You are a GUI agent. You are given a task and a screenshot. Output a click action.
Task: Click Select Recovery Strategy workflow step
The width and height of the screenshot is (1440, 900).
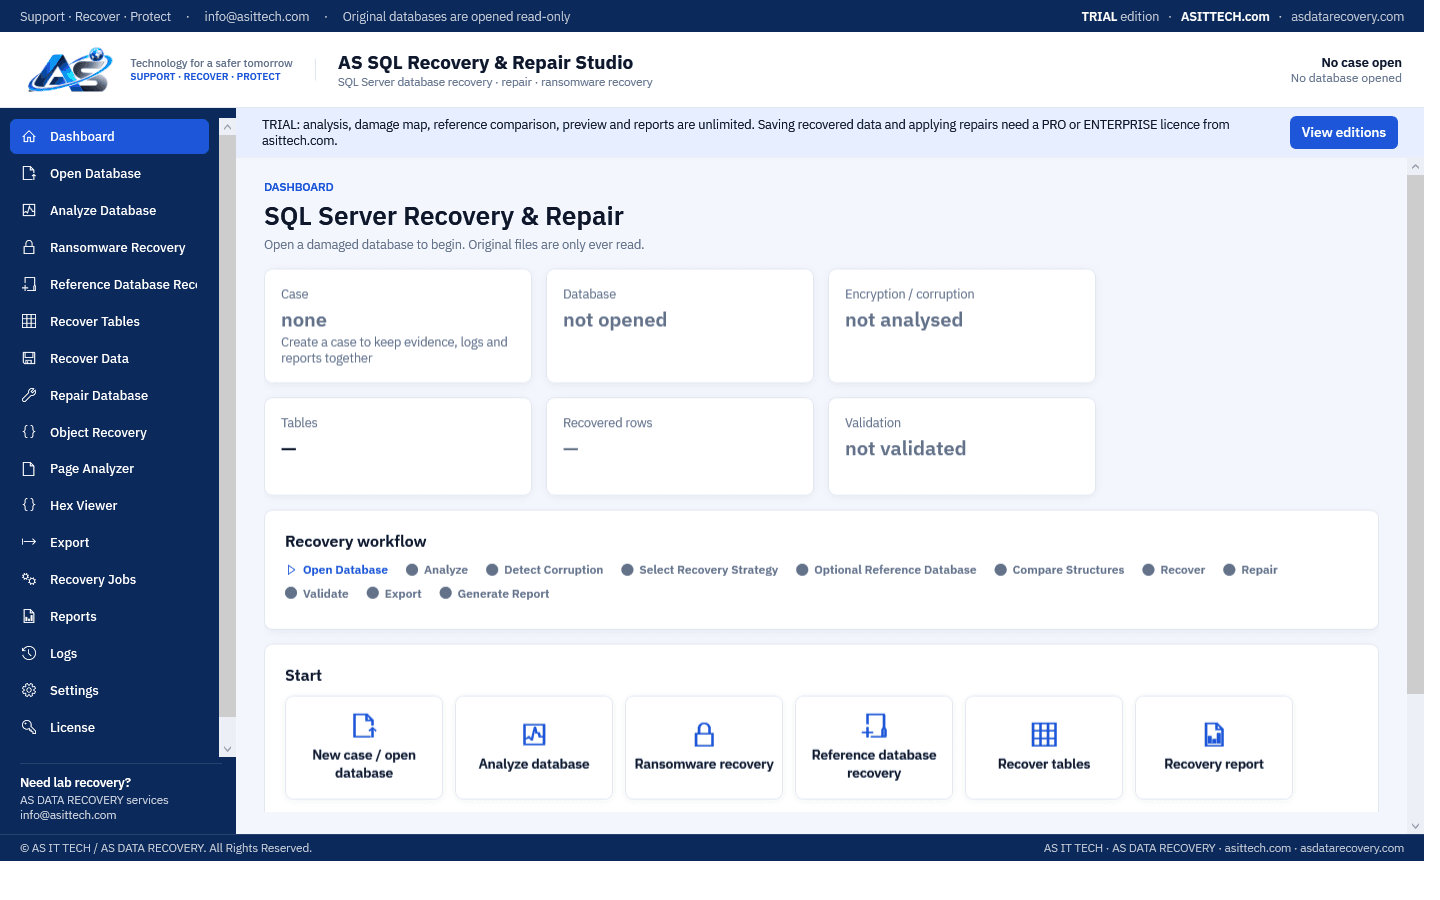click(x=700, y=570)
